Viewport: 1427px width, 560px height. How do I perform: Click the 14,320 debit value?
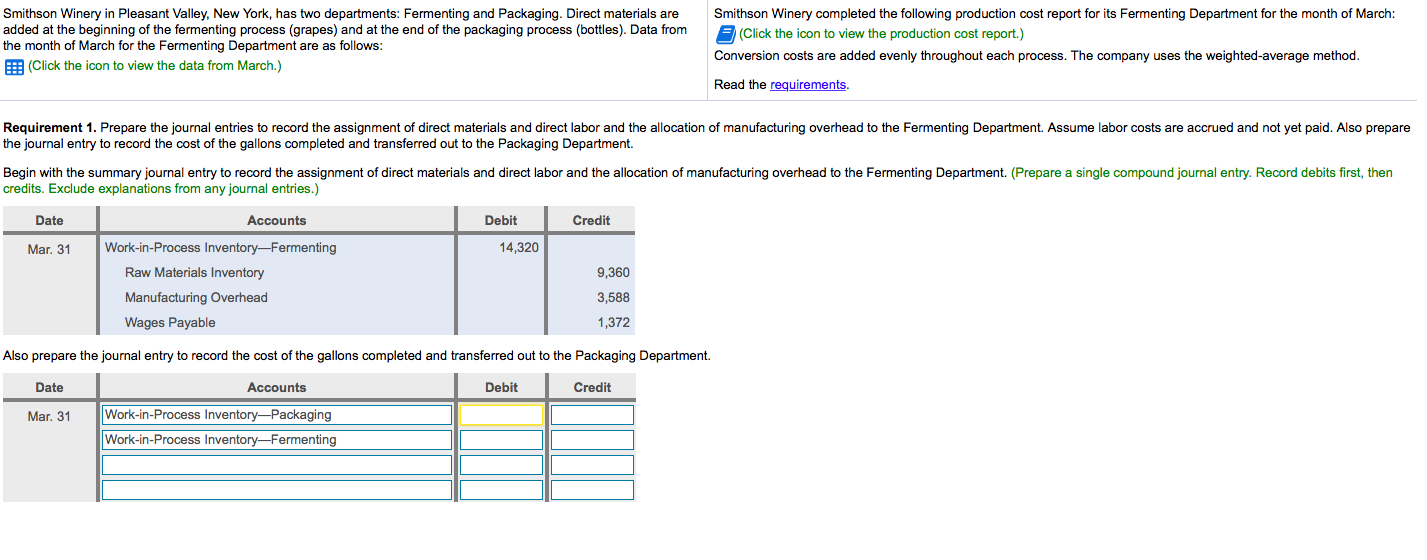pos(519,248)
